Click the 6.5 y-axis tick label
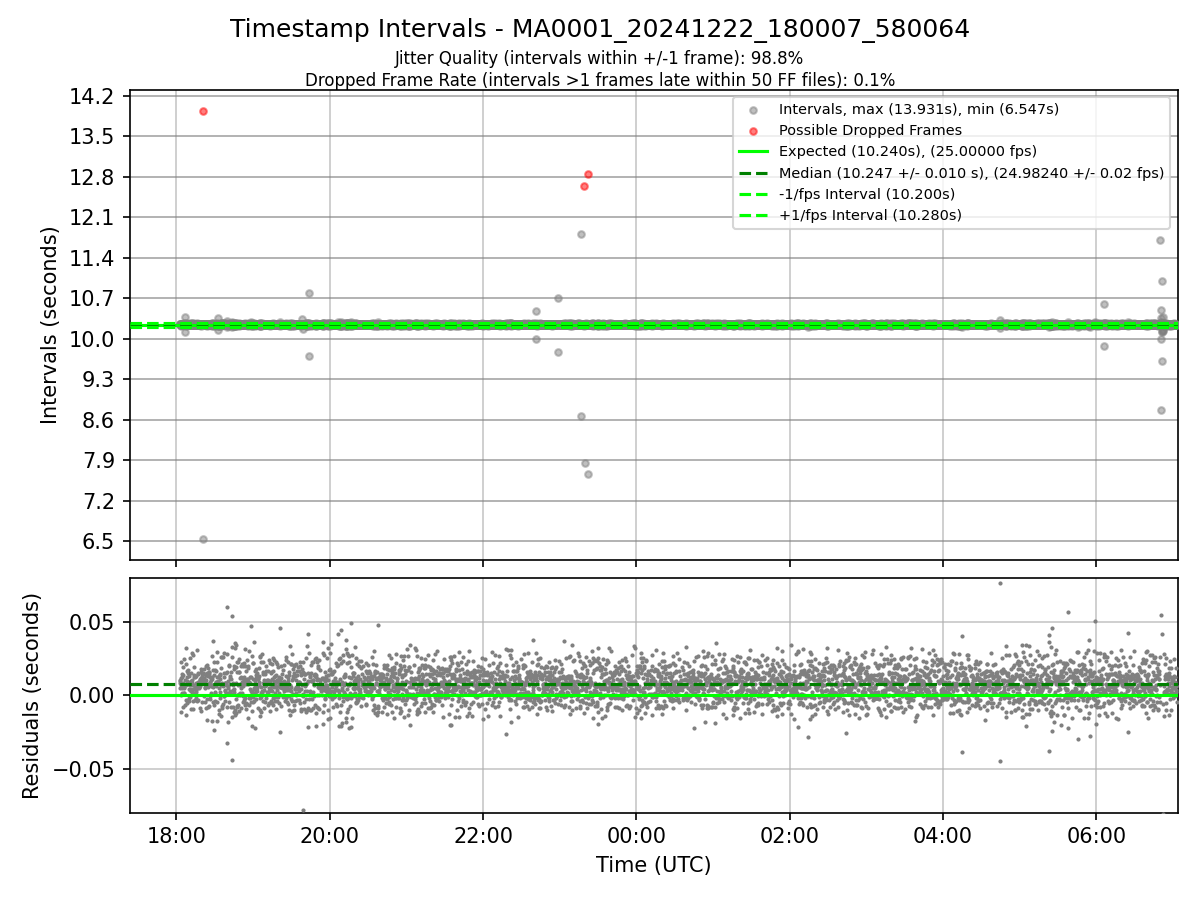The height and width of the screenshot is (900, 1200). click(x=98, y=542)
